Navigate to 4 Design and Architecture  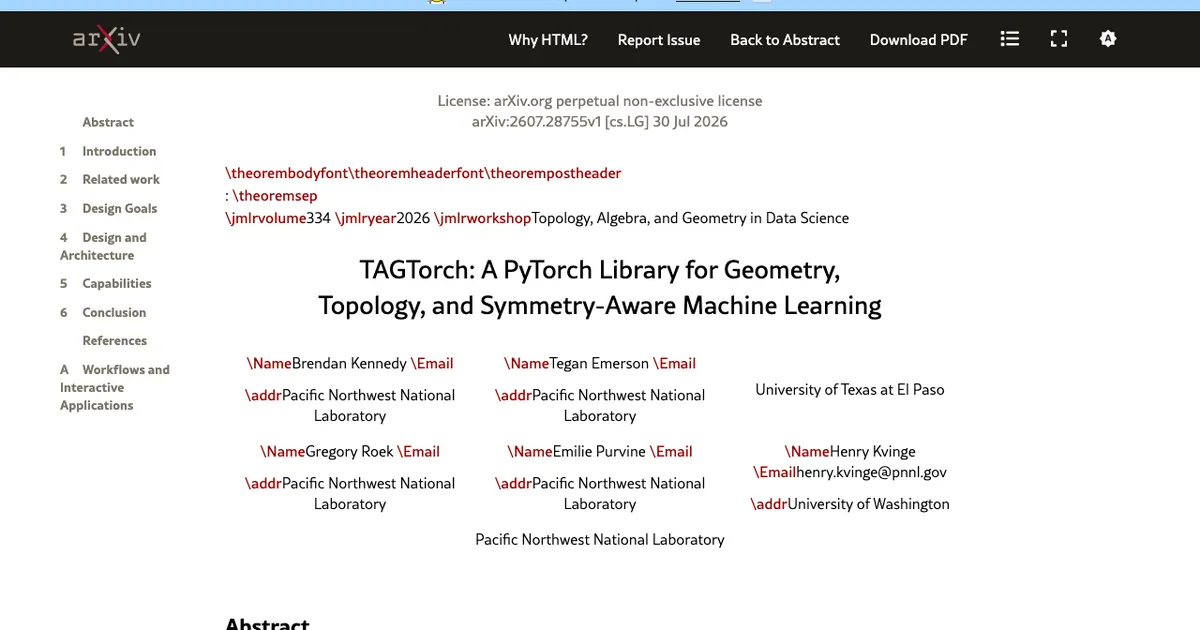[x=103, y=246]
